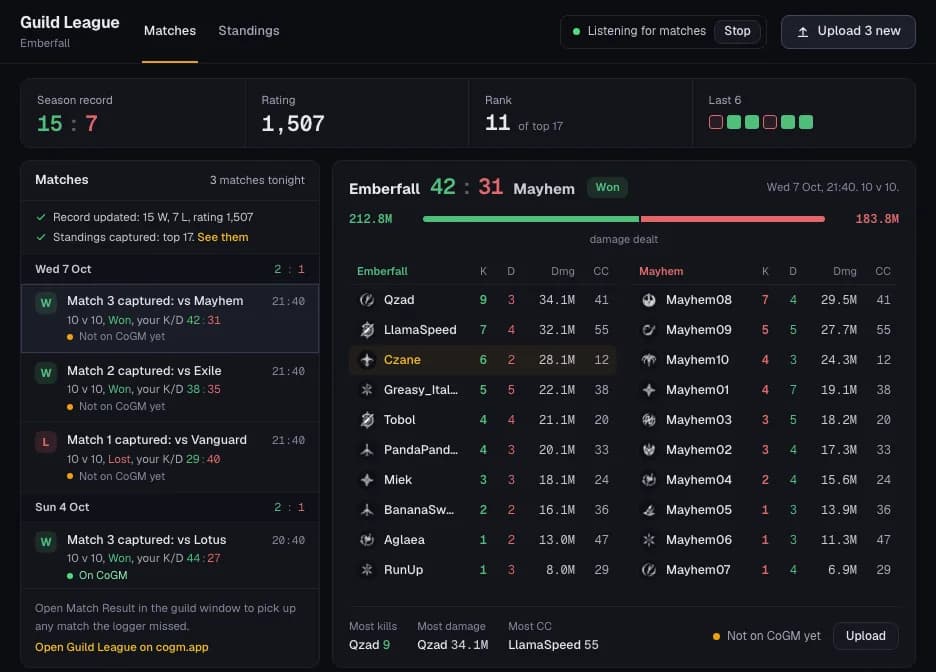Click the LlamaSpeed player name

[420, 329]
